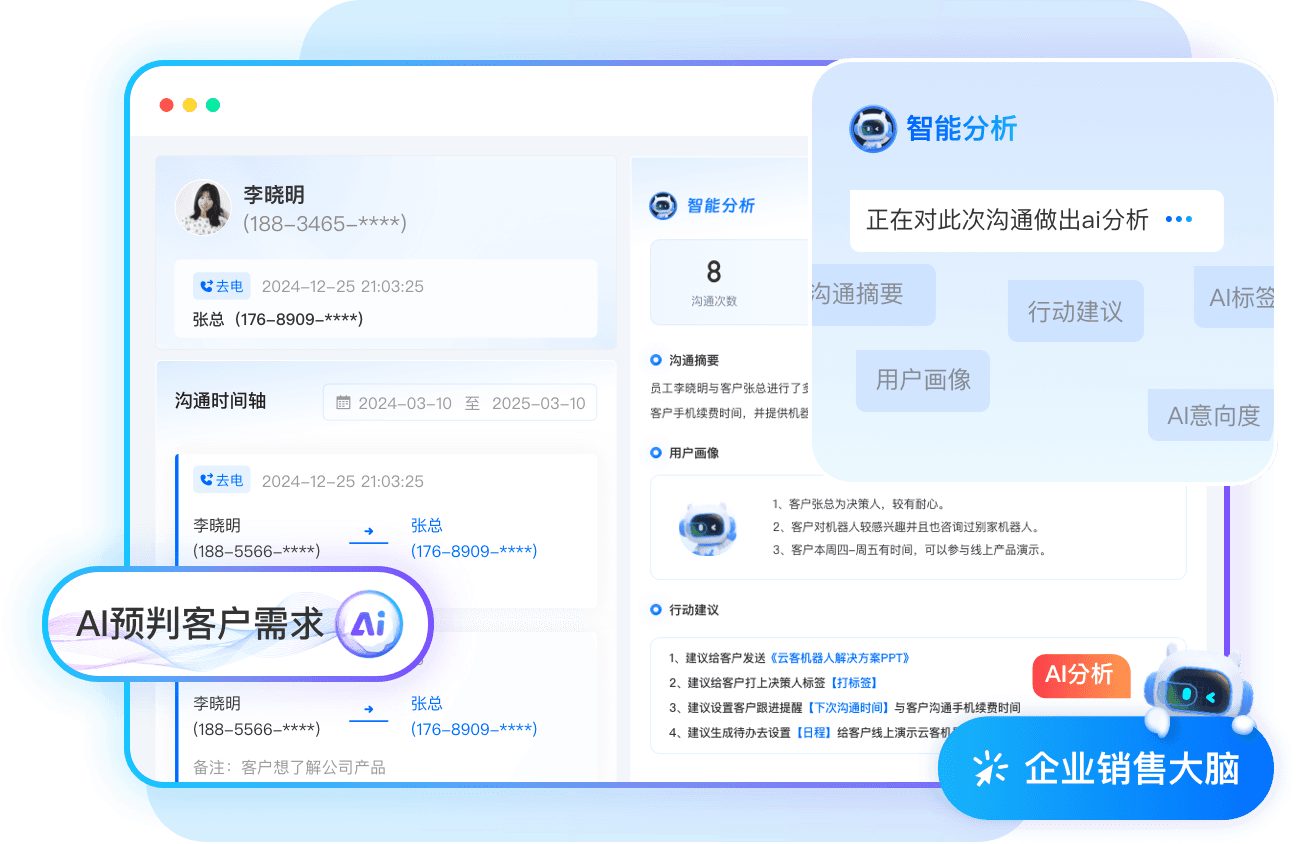This screenshot has width=1296, height=844.
Task: Click the red close window dot
Action: pos(167,105)
